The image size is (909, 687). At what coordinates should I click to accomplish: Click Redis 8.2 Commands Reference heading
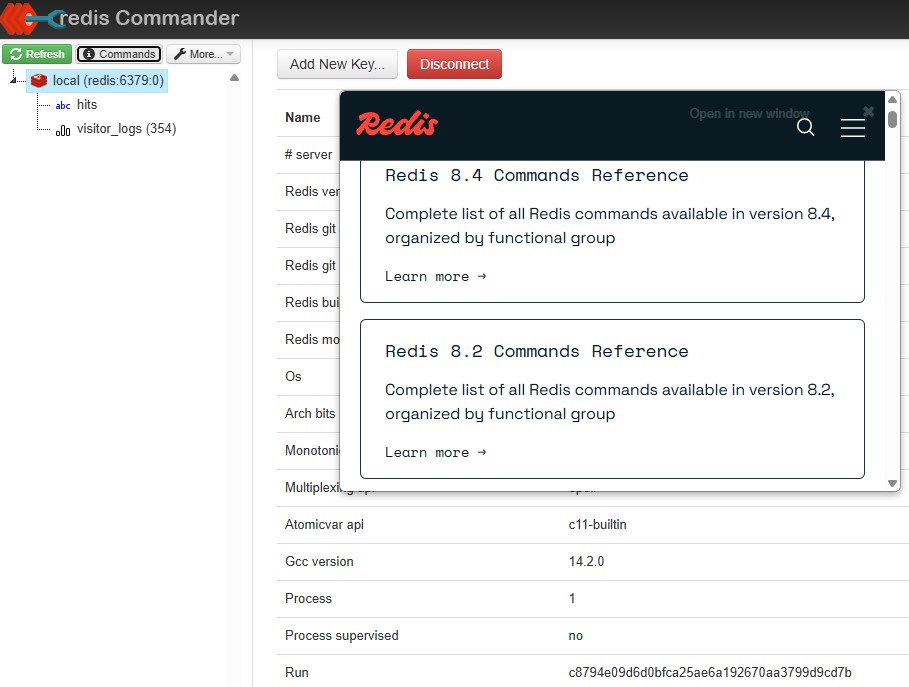(x=537, y=351)
